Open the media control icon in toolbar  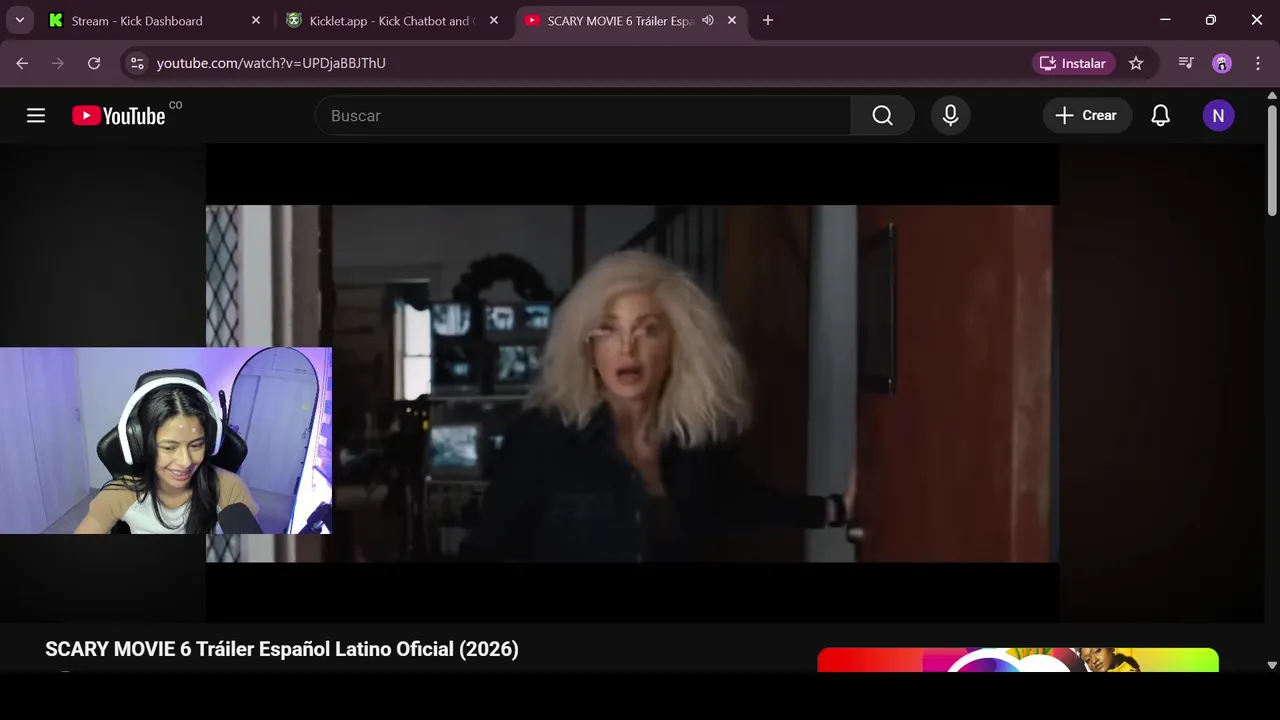[x=1186, y=63]
